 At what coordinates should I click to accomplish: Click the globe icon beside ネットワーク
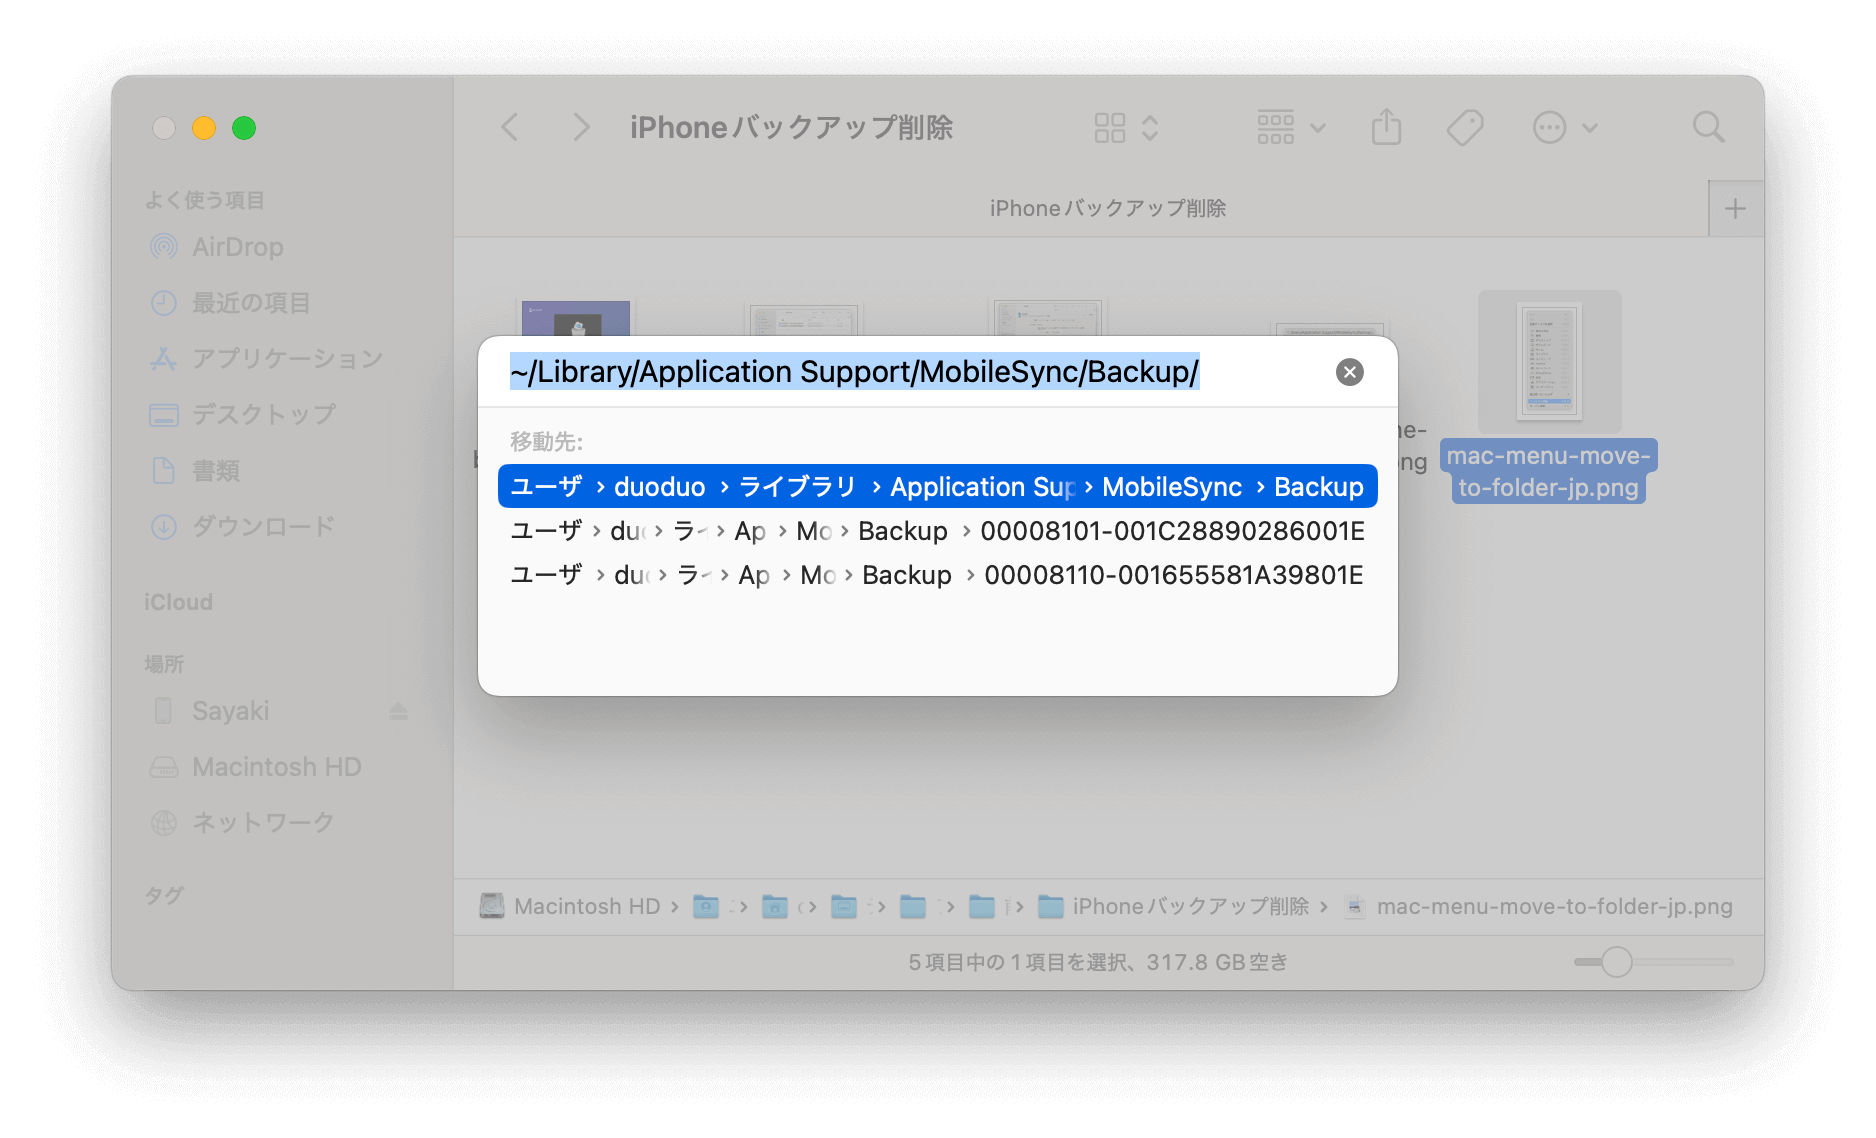(x=164, y=823)
